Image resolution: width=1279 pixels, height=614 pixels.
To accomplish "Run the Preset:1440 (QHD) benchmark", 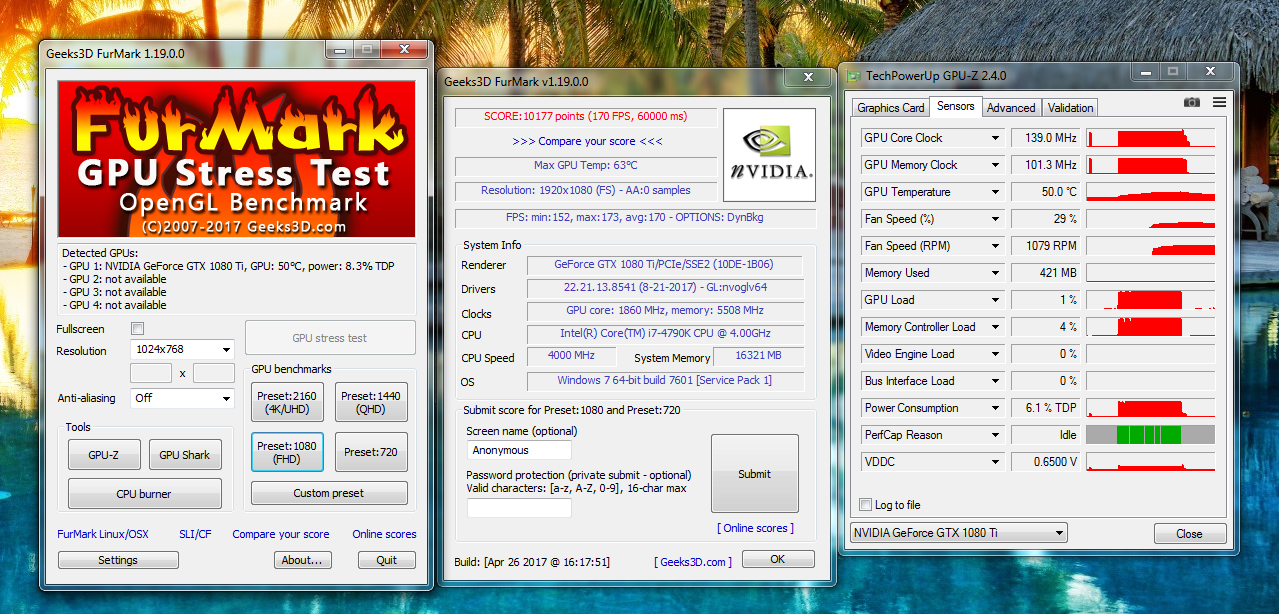I will click(371, 402).
